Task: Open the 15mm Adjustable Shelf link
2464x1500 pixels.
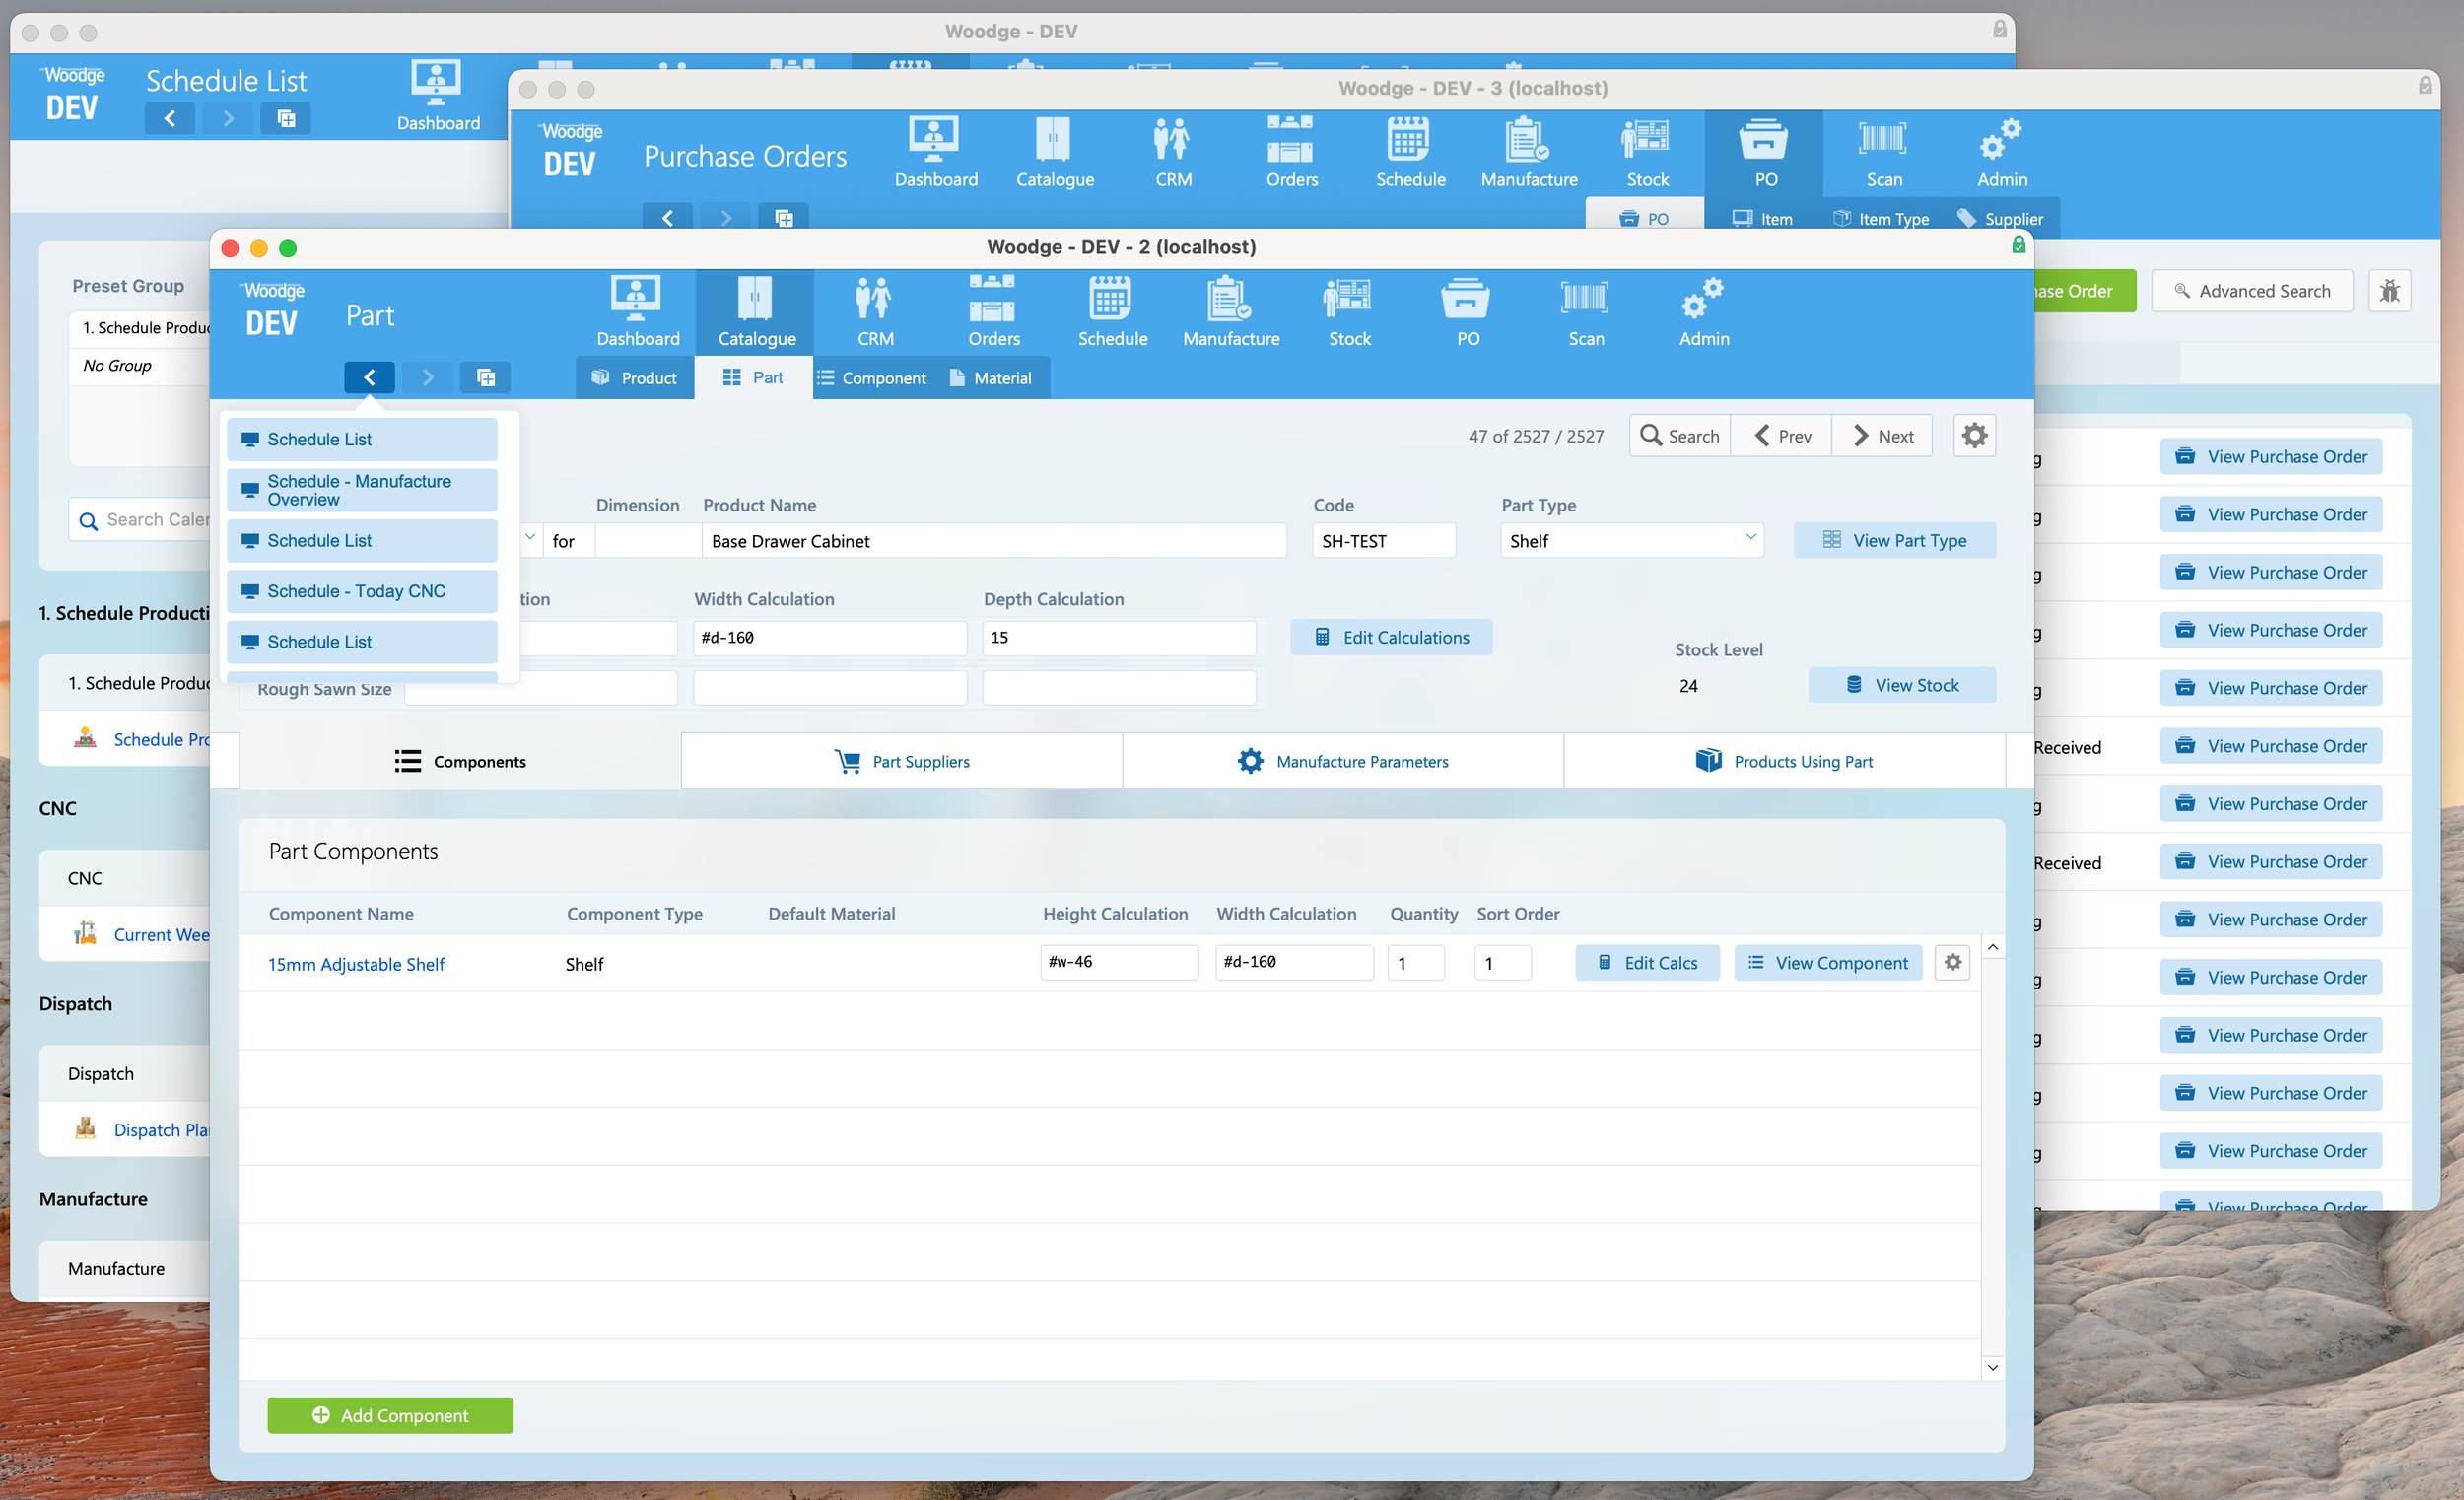Action: (356, 964)
